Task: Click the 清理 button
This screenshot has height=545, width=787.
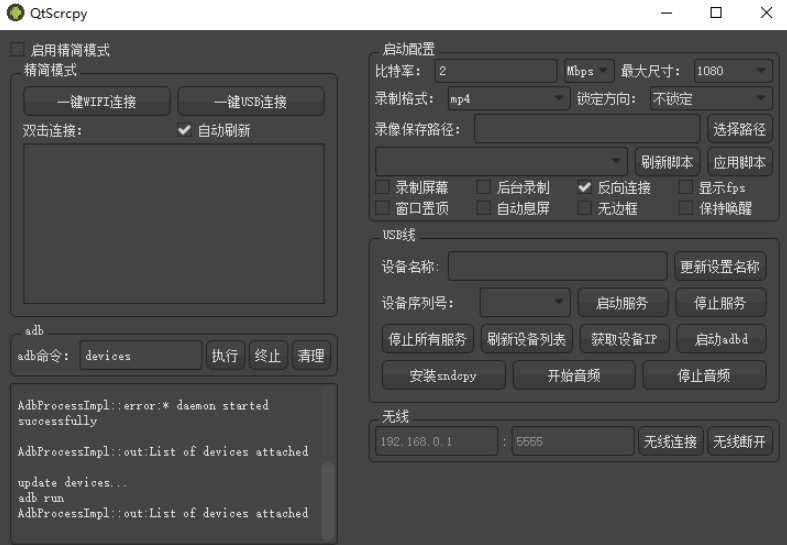Action: click(311, 355)
